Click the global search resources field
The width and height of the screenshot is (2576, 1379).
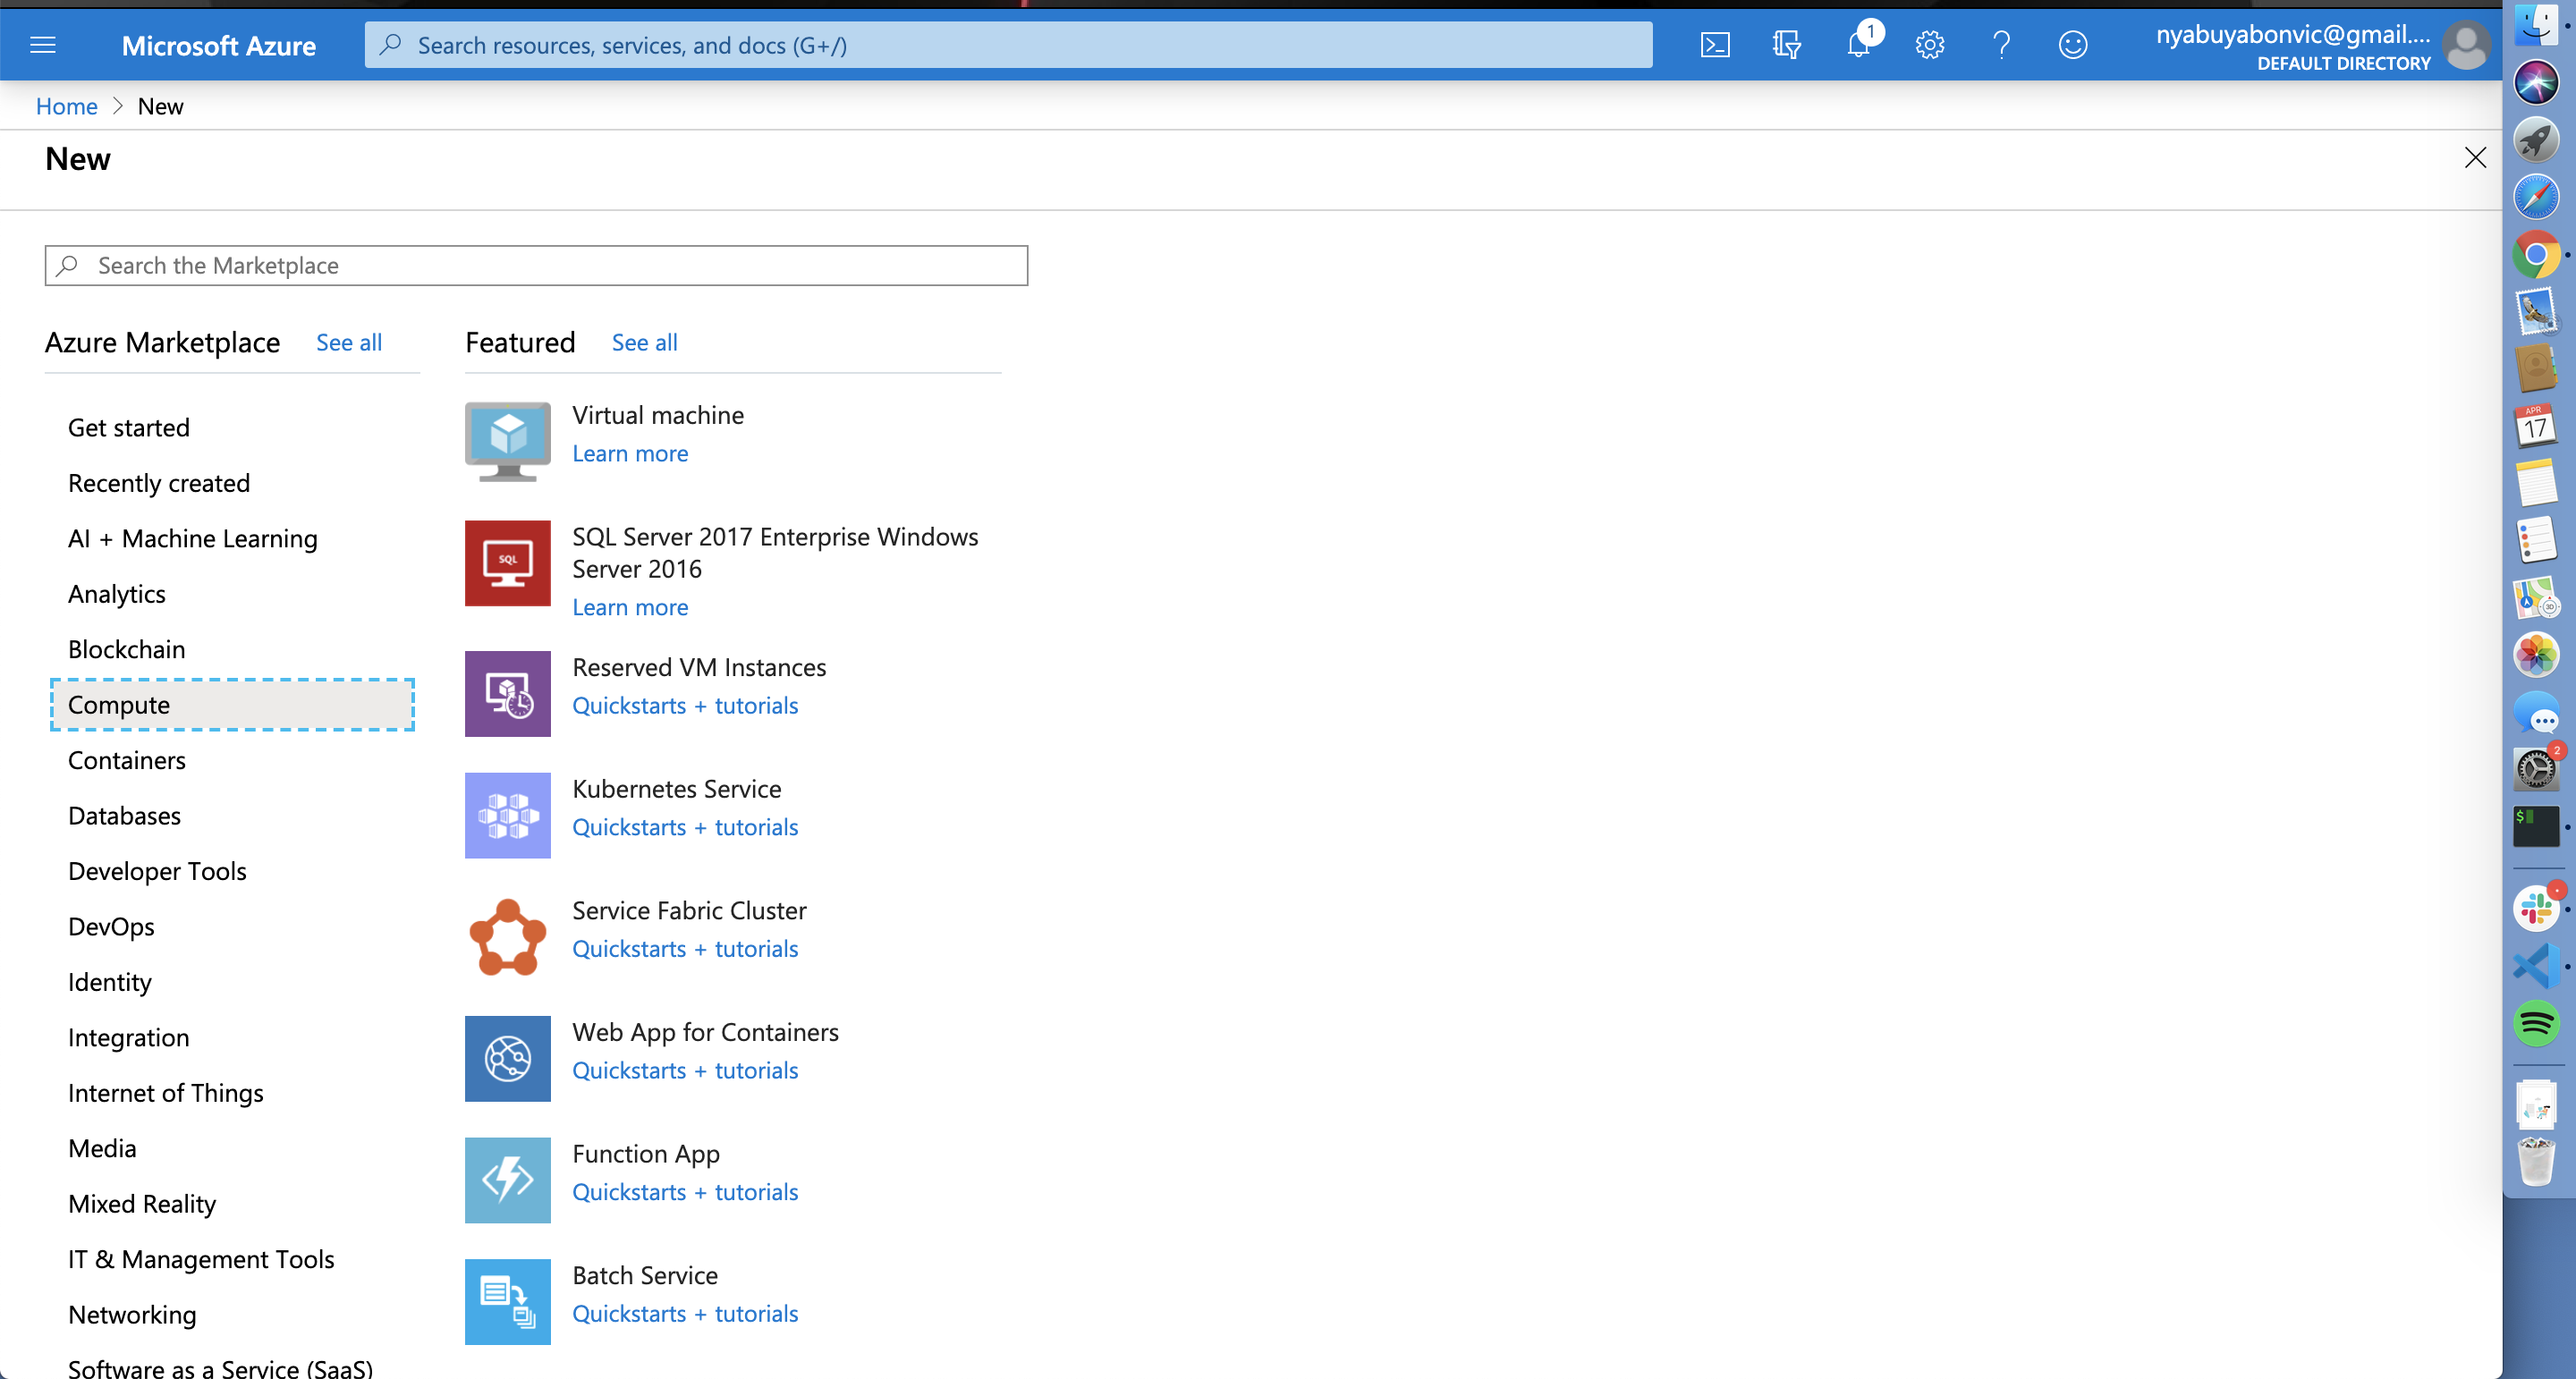tap(1008, 45)
